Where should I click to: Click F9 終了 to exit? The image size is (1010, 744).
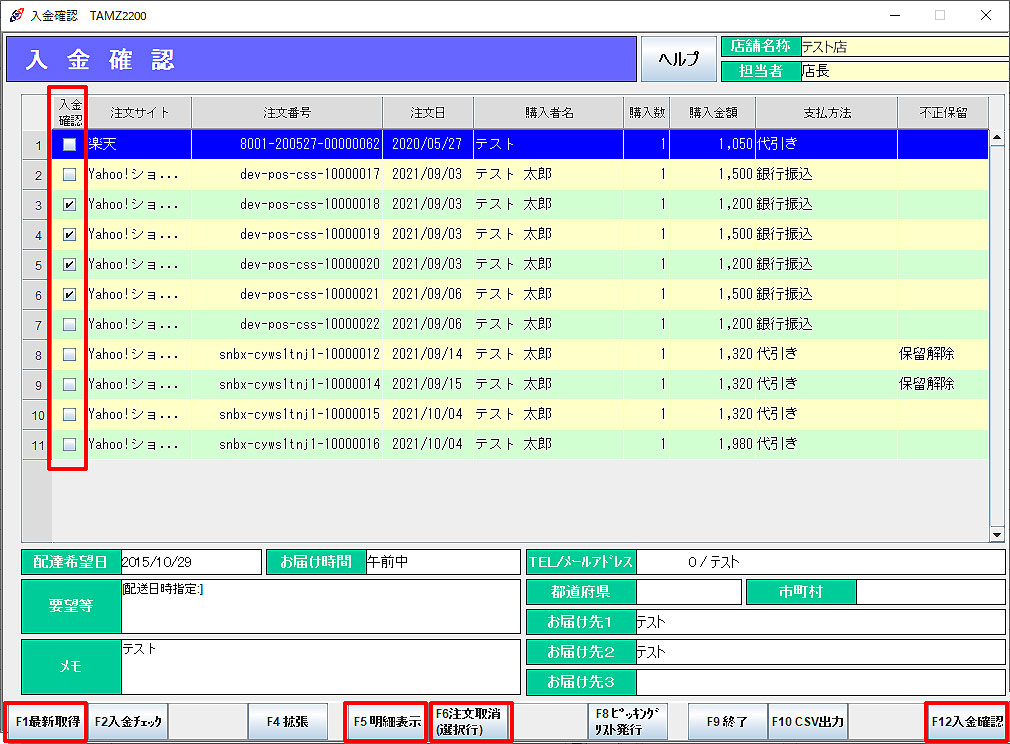click(727, 721)
